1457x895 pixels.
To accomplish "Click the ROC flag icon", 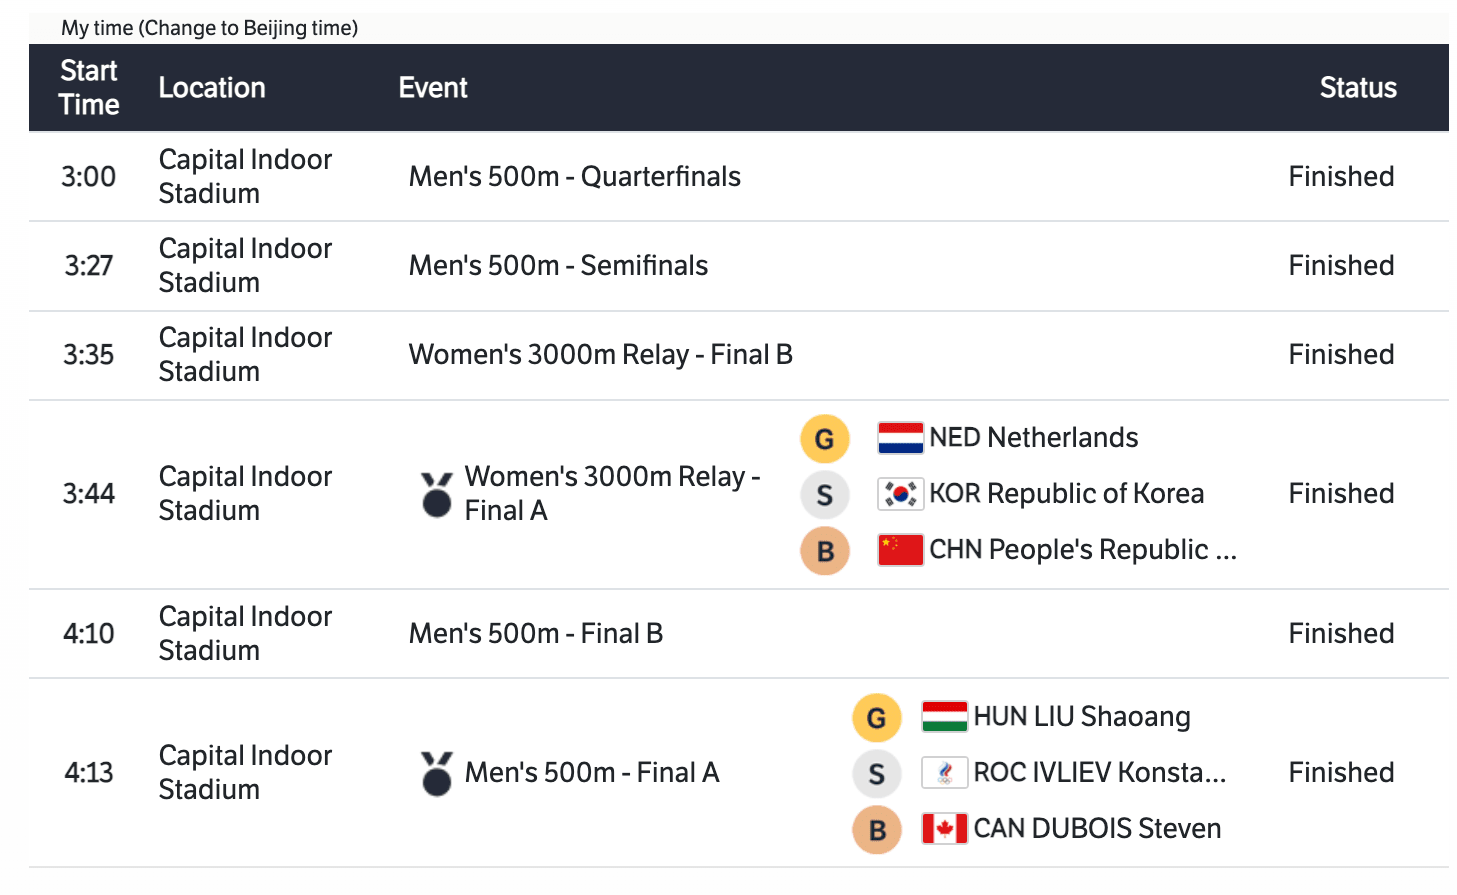I will tap(944, 773).
